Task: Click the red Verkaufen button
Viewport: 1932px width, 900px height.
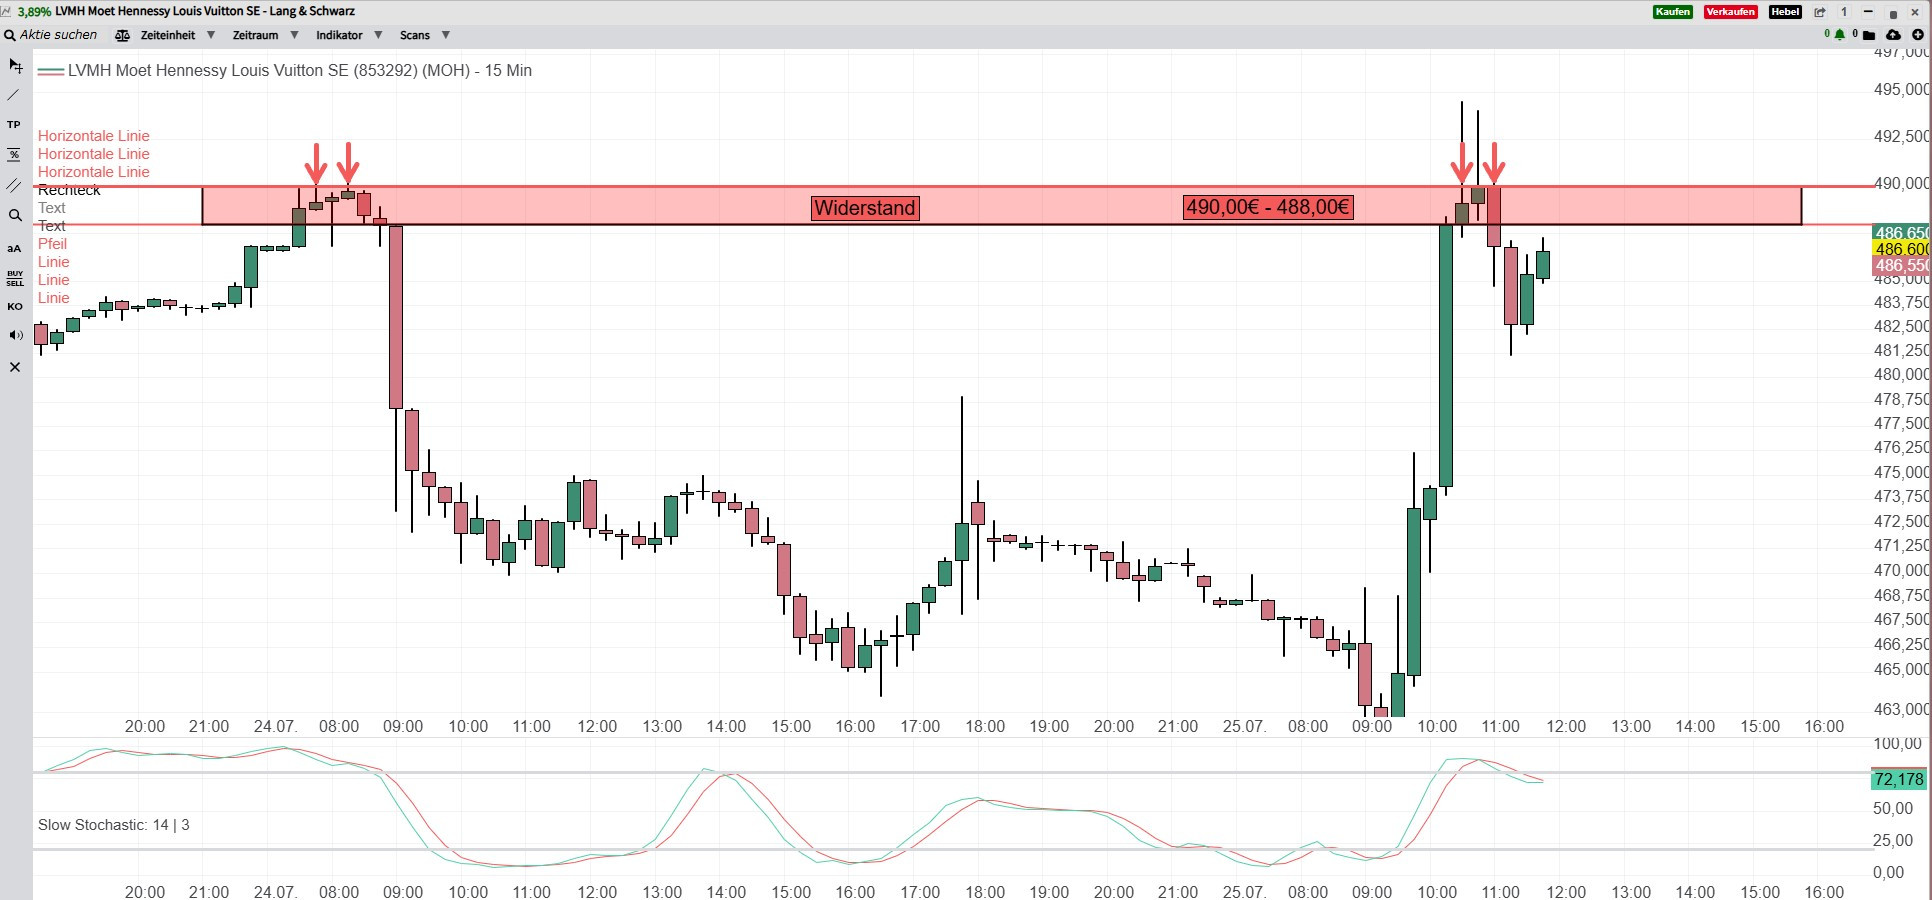Action: [1730, 12]
